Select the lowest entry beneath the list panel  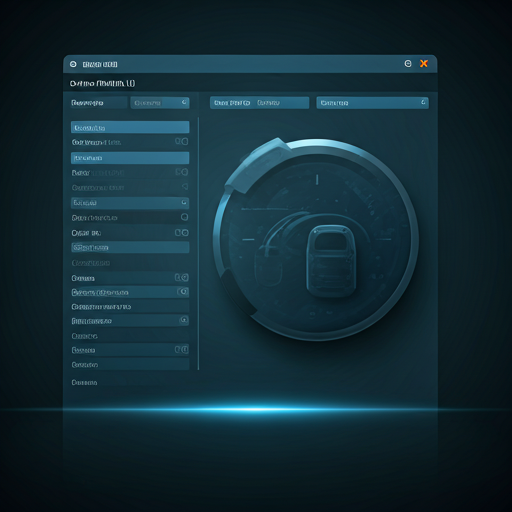84,383
